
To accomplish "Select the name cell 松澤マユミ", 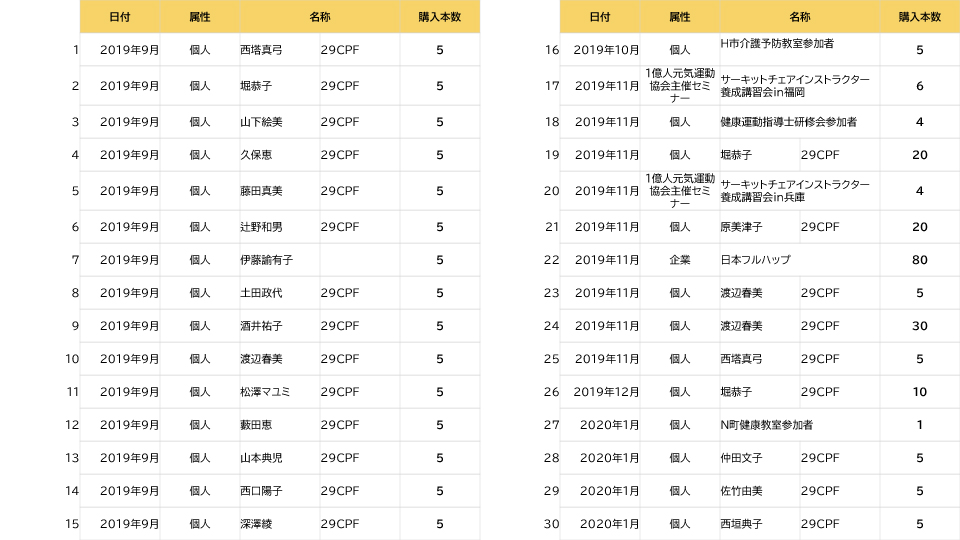I will coord(266,392).
